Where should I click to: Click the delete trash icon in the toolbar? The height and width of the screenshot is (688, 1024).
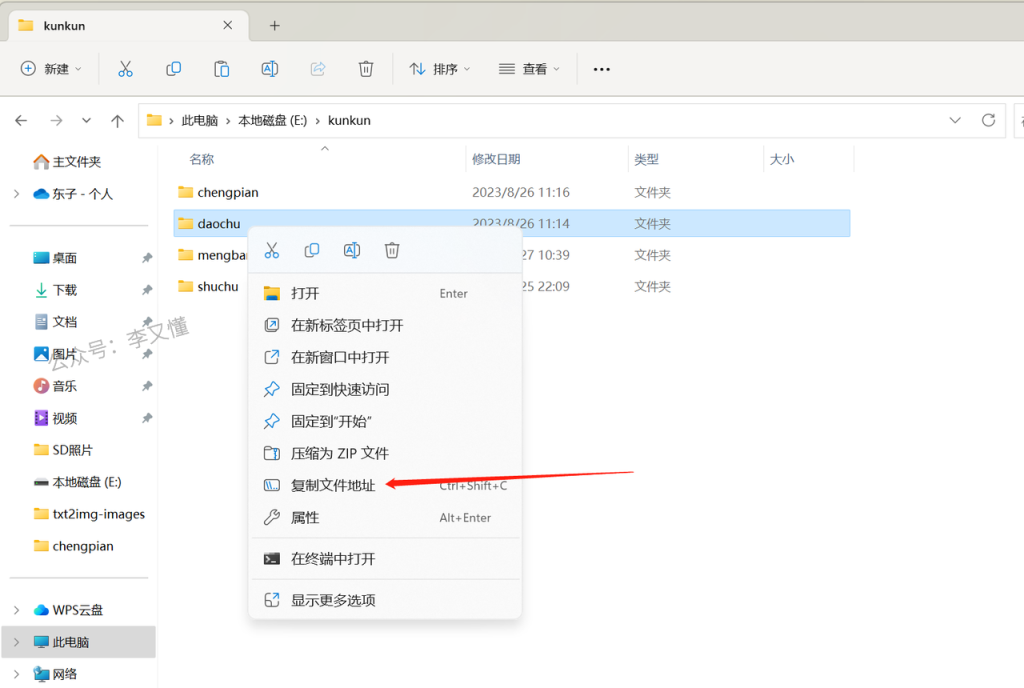click(366, 69)
